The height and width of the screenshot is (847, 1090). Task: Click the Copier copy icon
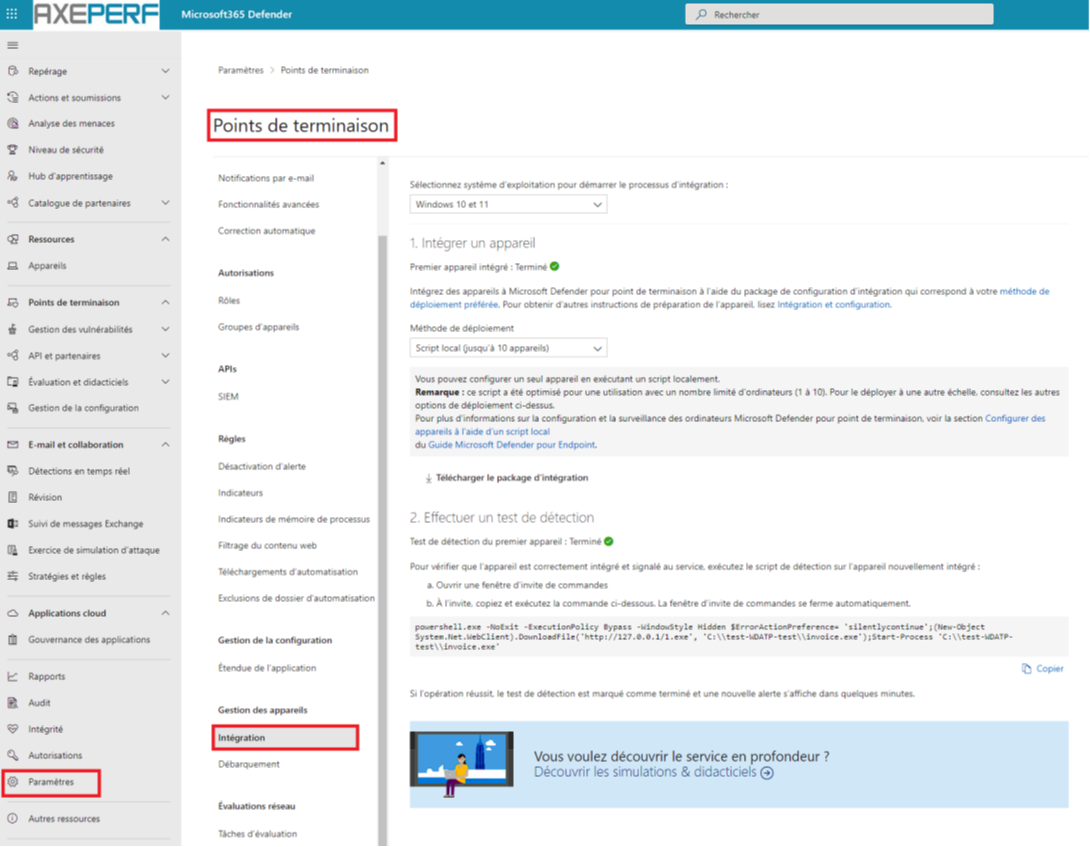(1027, 669)
